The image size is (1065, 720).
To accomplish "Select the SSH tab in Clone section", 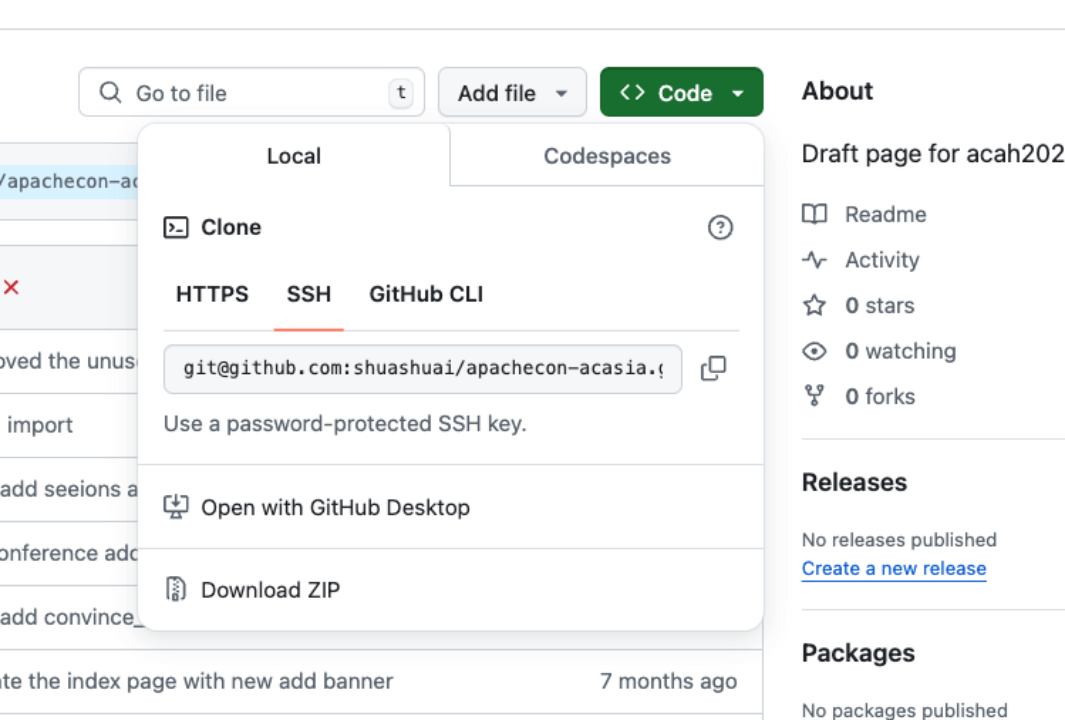I will (308, 294).
